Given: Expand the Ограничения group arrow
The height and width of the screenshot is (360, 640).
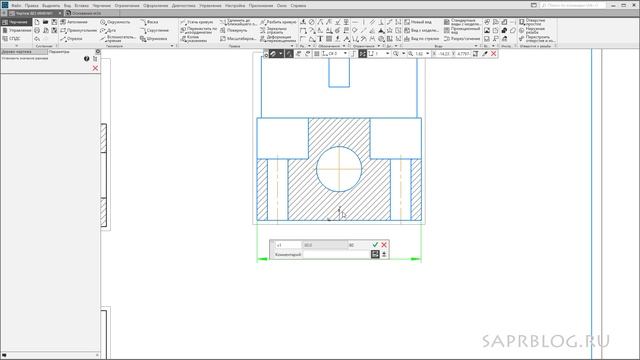Looking at the screenshot, I should click(x=378, y=46).
